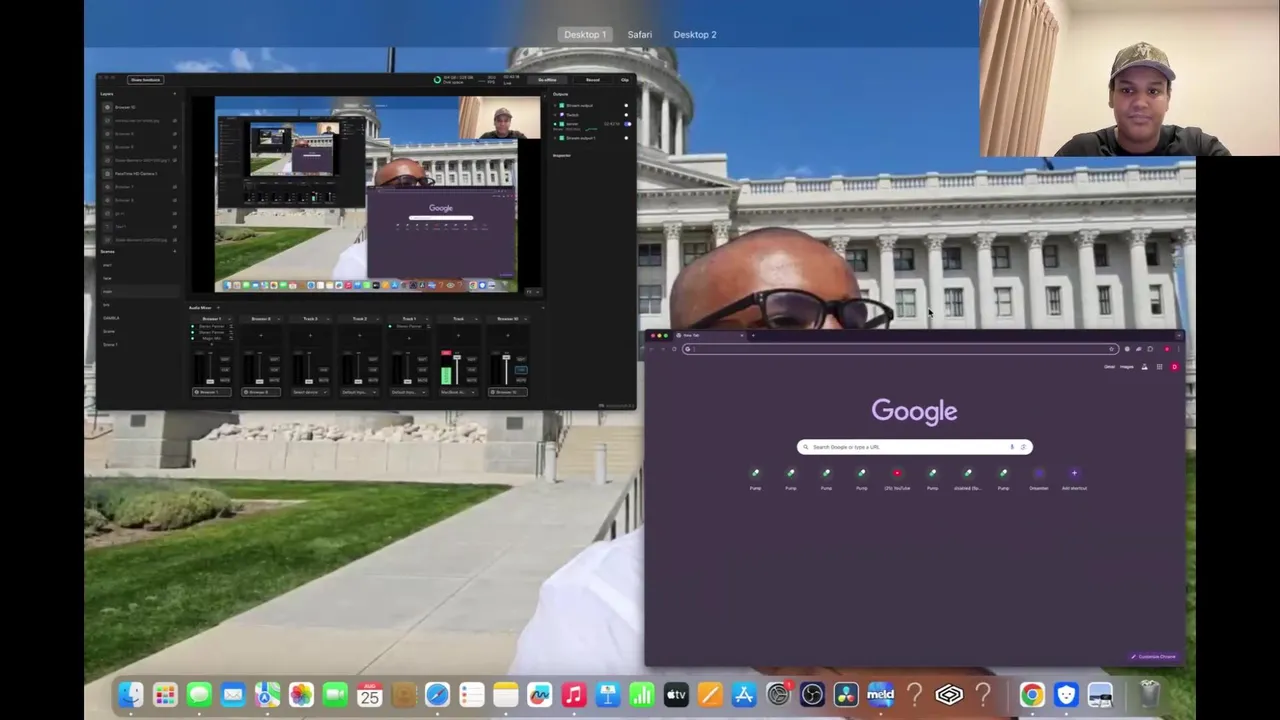The width and height of the screenshot is (1280, 720).
Task: Open the Chrome three-dot menu
Action: click(x=1178, y=349)
